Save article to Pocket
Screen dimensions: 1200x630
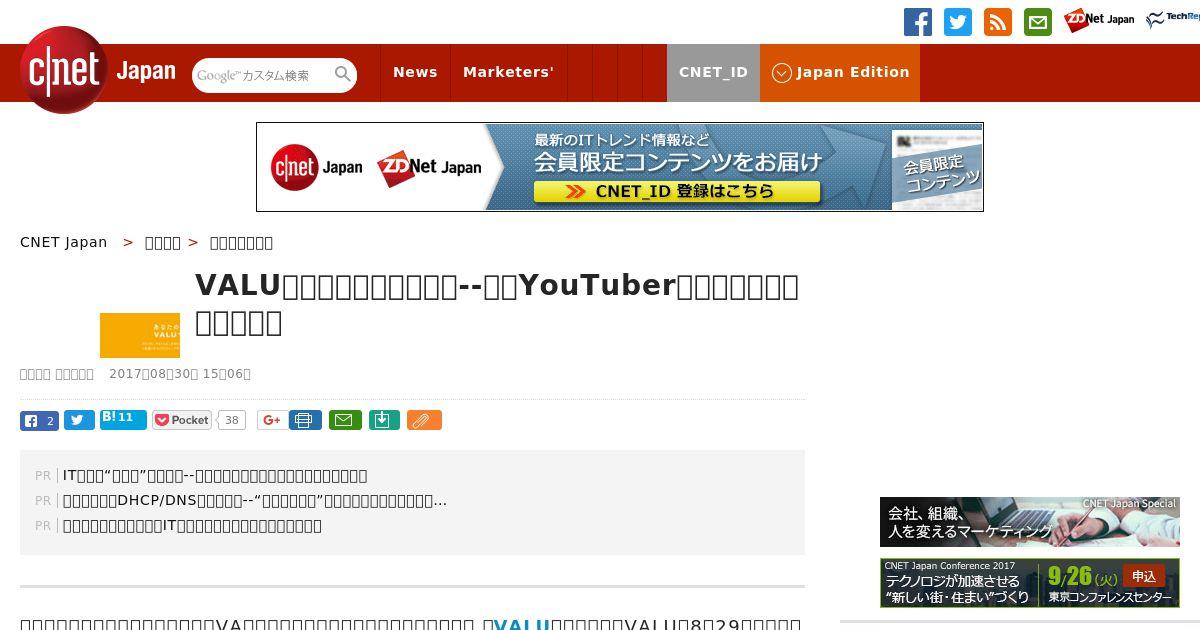pyautogui.click(x=182, y=421)
